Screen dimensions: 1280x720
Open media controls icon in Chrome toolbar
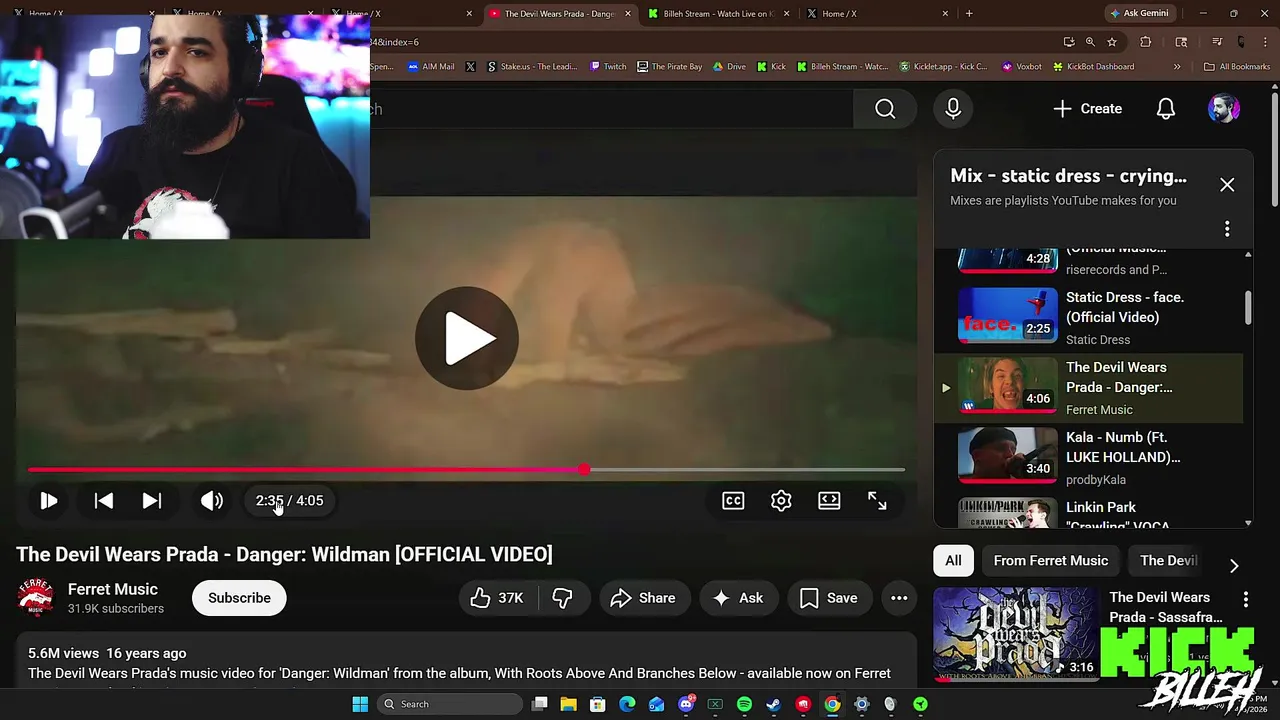1217,42
